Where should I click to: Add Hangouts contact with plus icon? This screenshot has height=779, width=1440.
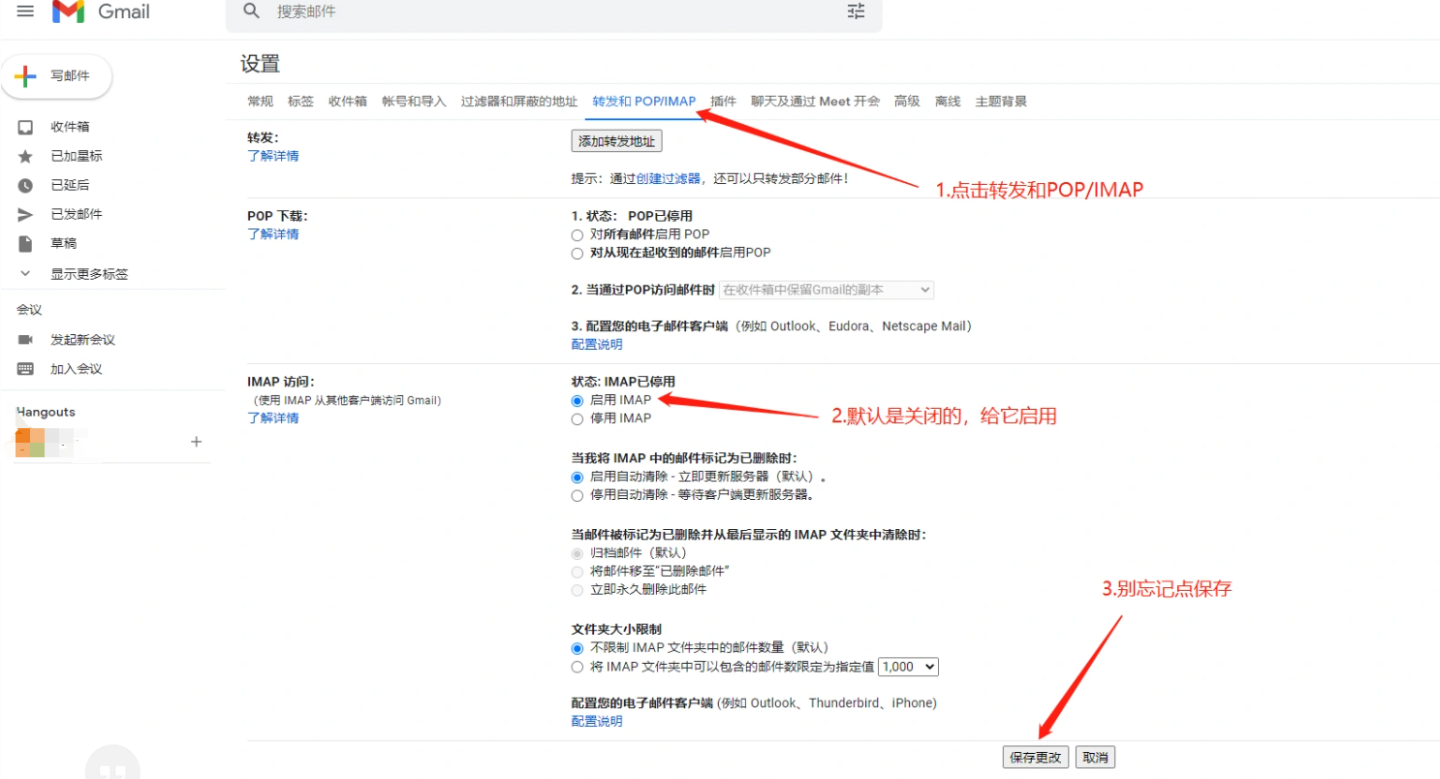point(196,442)
